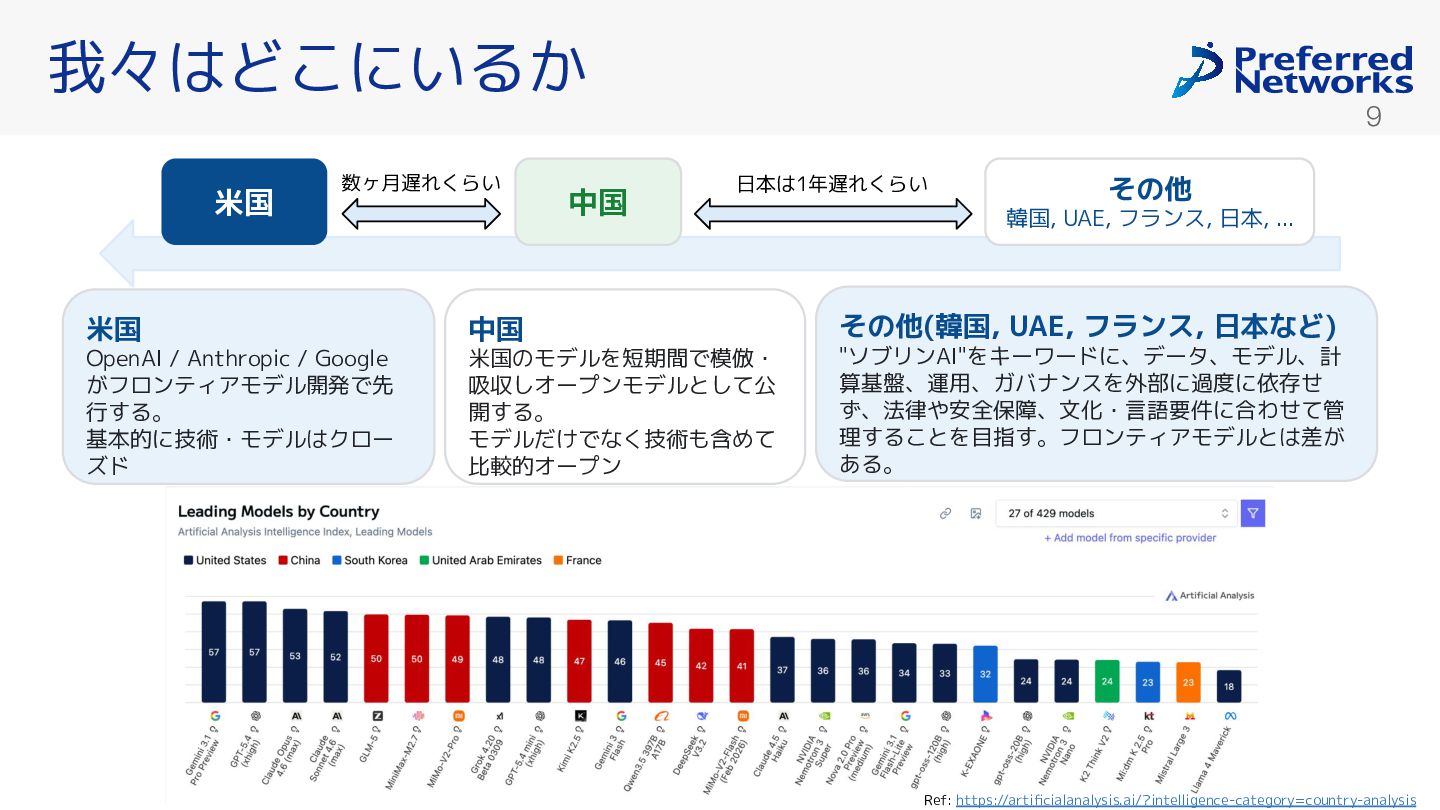Click 'Artificial Analysis Intelligence Index, Leading Models' subtitle

(x=305, y=532)
